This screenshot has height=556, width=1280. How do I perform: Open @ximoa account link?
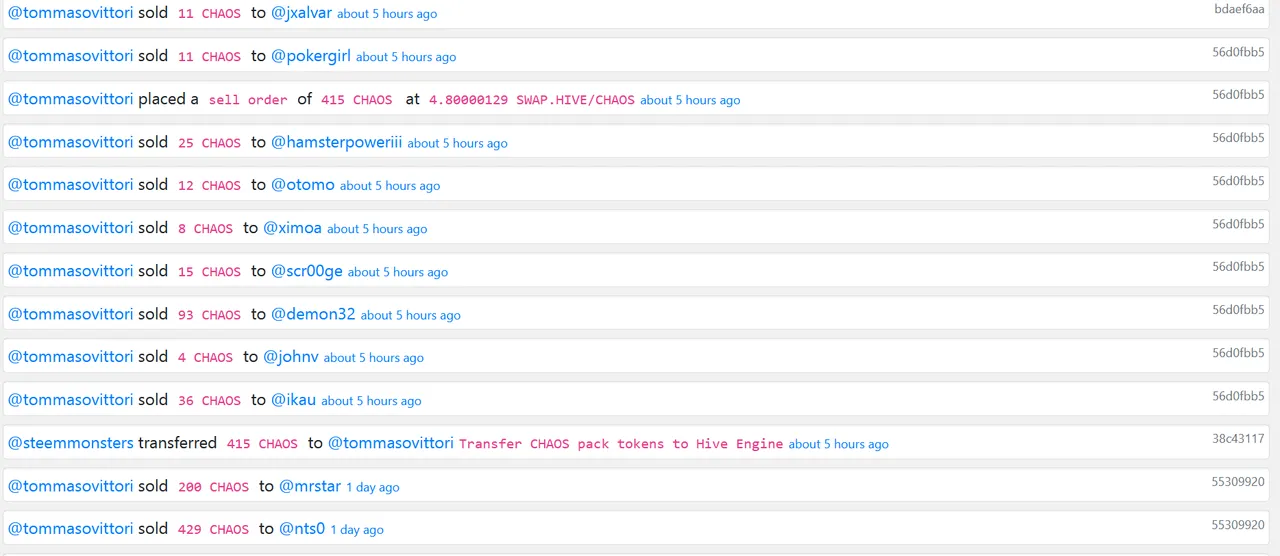pyautogui.click(x=292, y=228)
